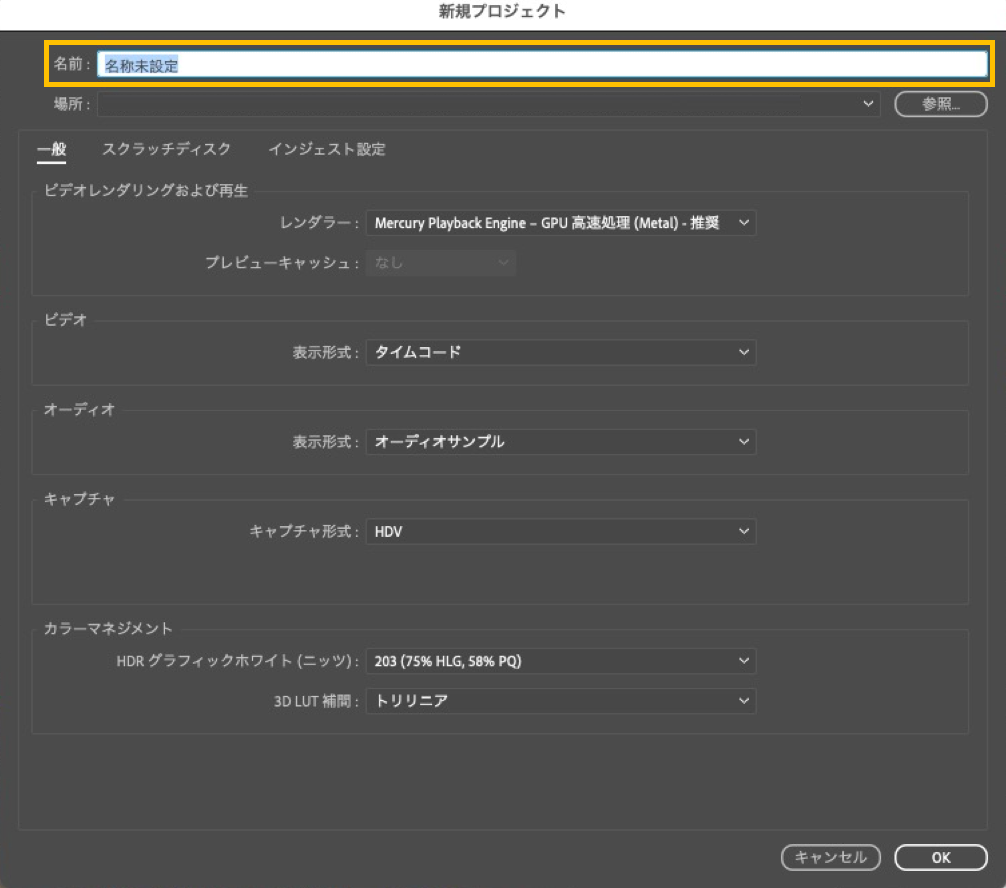Switch to the スクラッチディスク tab
This screenshot has width=1006, height=888.
[166, 149]
